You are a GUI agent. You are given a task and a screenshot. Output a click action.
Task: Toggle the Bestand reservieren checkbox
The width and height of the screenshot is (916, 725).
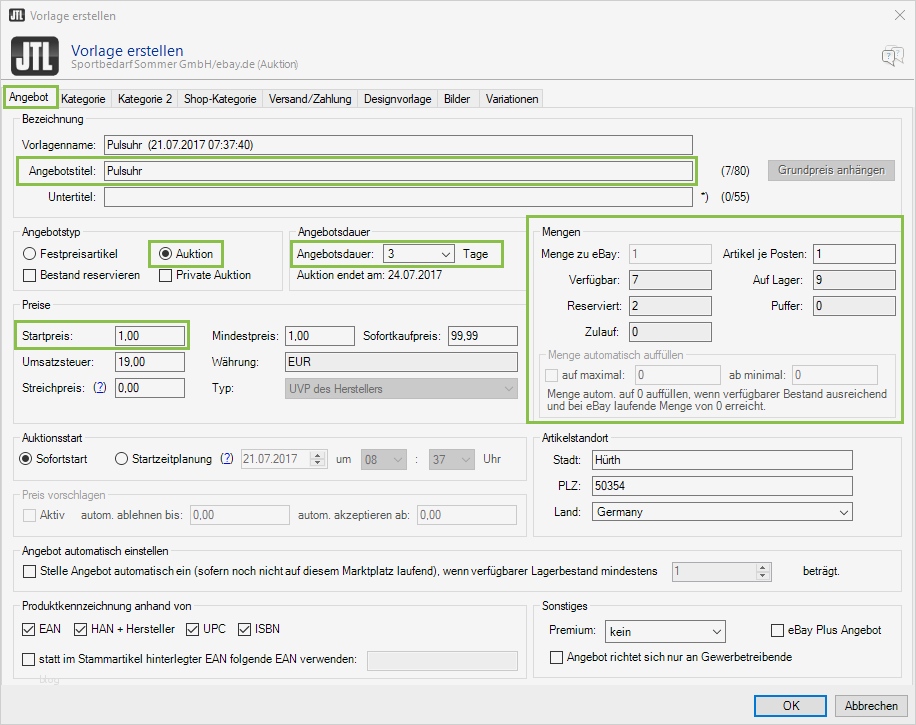click(x=30, y=275)
